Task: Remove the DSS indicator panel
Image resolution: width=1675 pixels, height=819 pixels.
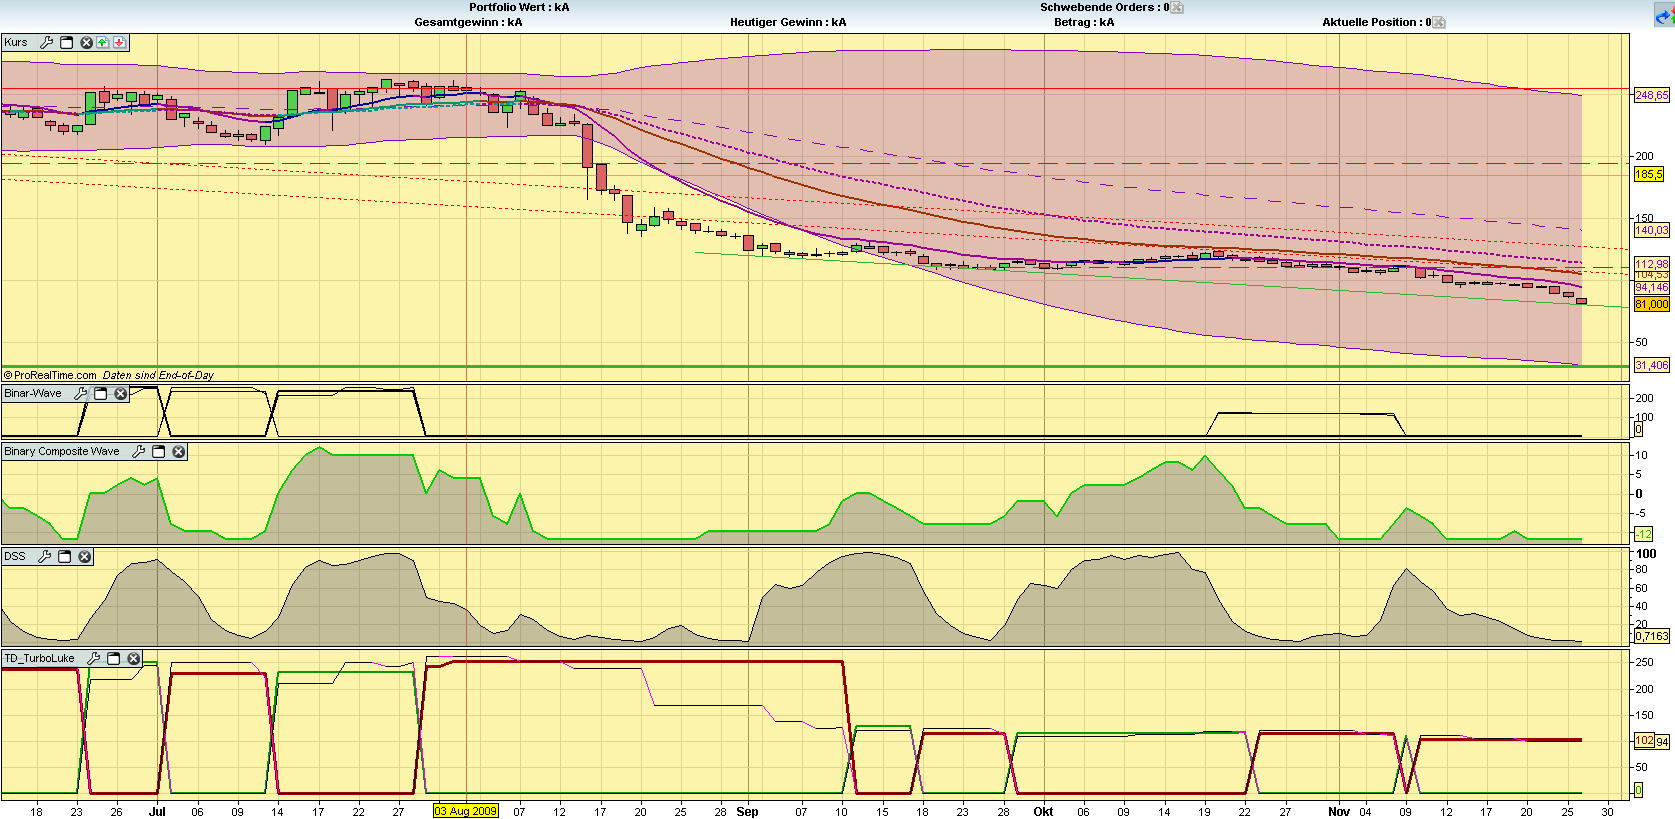Action: coord(85,557)
